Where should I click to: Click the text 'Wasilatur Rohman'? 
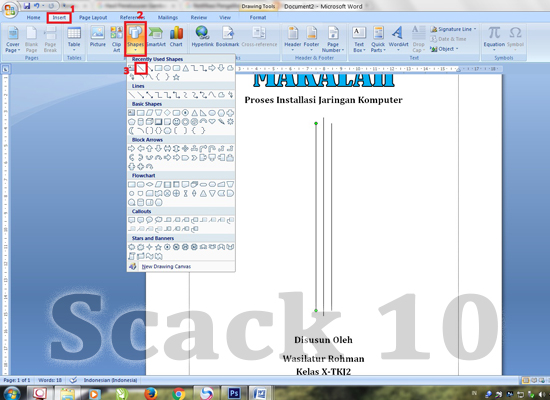[323, 359]
